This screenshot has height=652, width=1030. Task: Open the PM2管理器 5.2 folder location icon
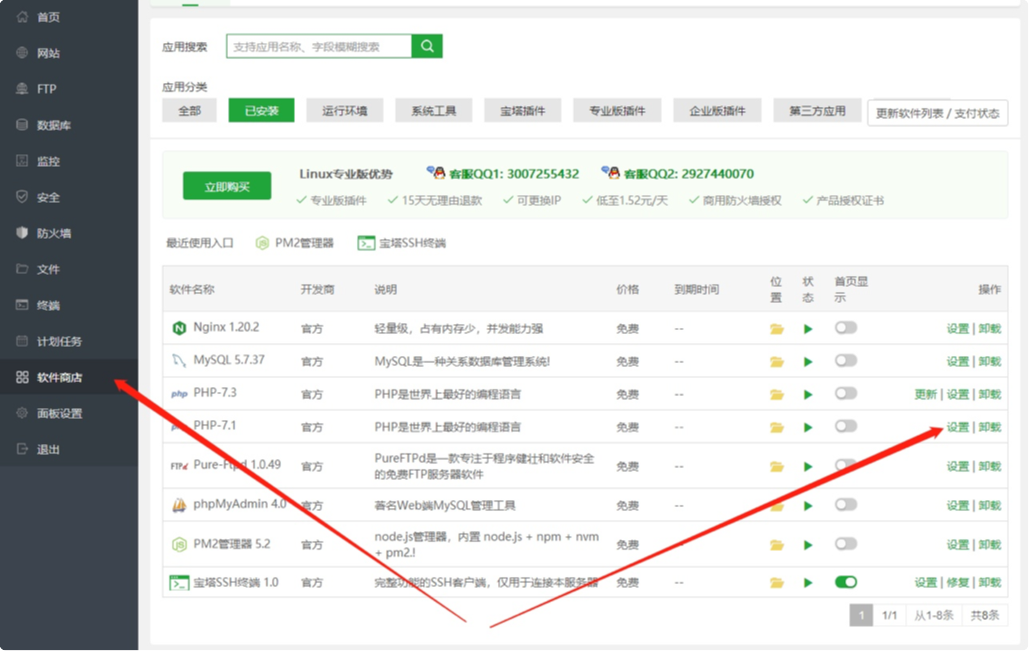pos(776,545)
